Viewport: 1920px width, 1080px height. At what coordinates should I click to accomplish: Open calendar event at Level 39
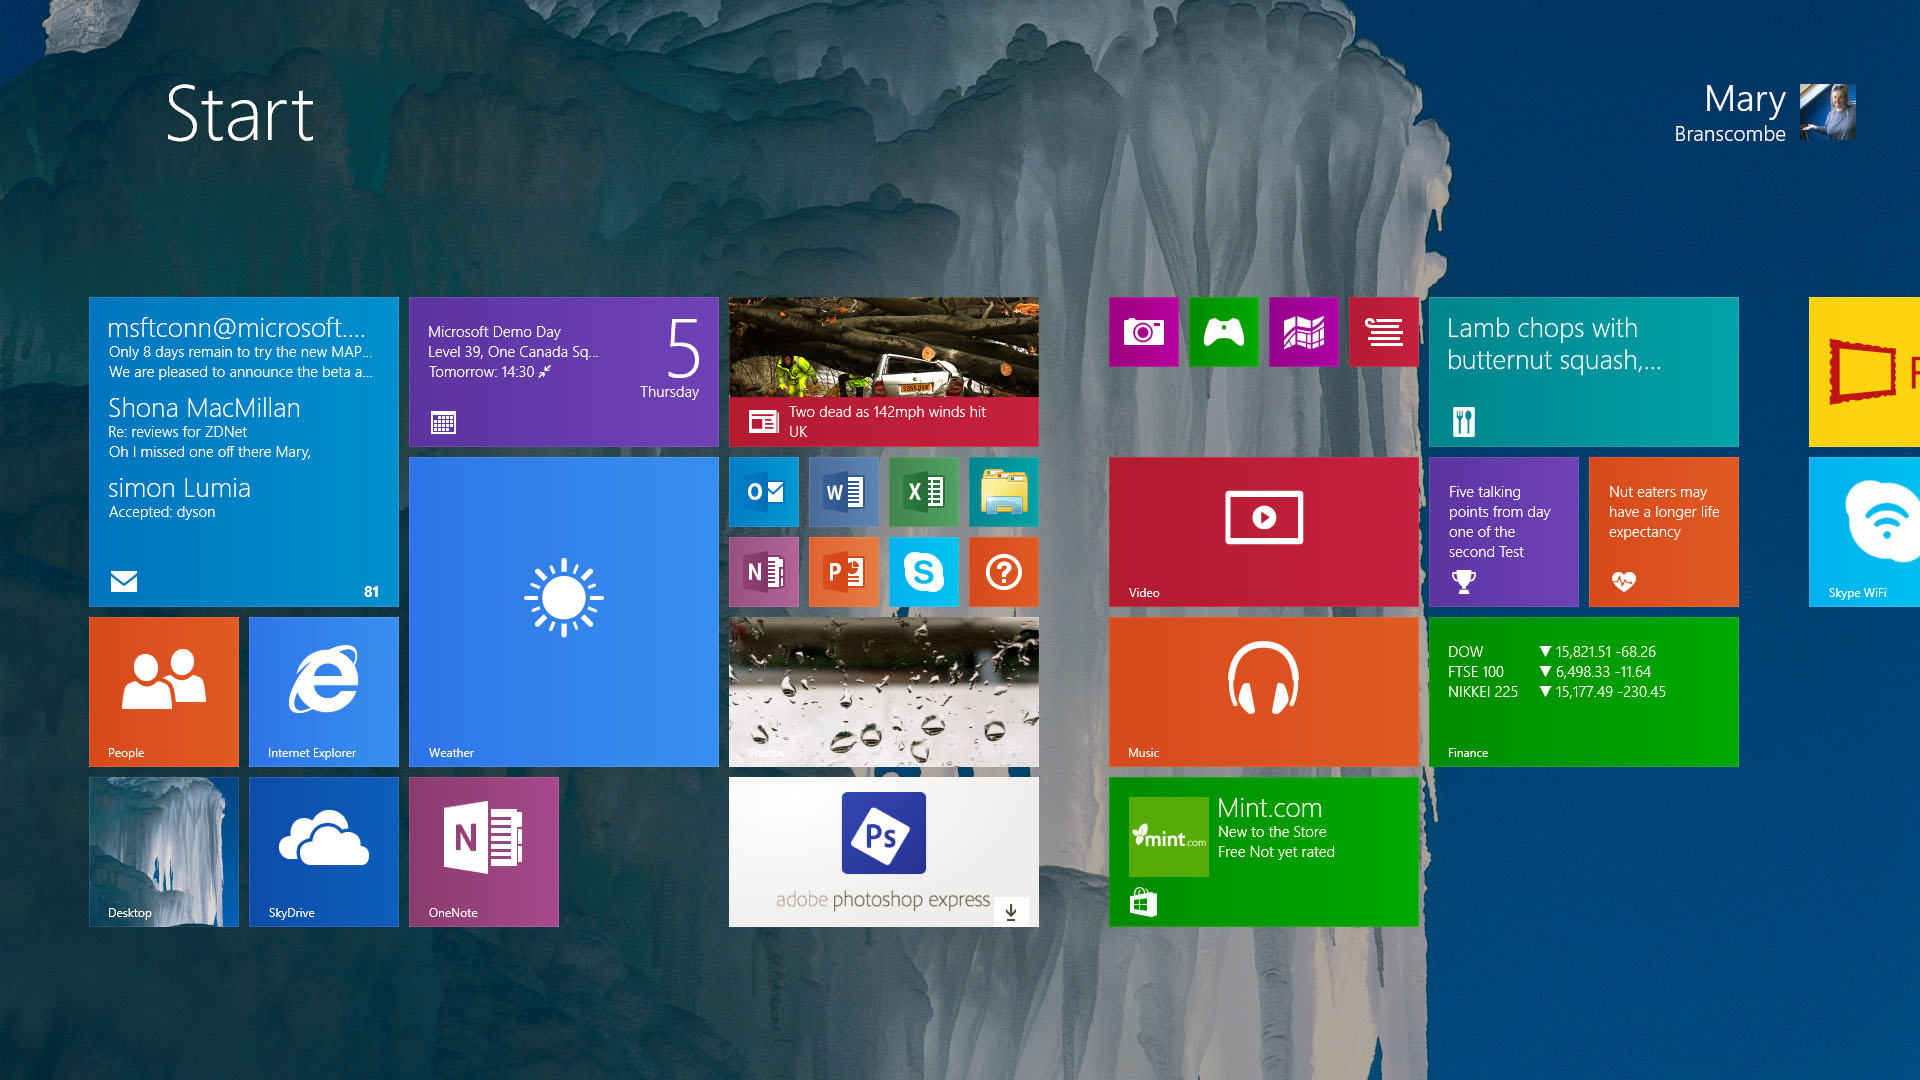click(563, 369)
